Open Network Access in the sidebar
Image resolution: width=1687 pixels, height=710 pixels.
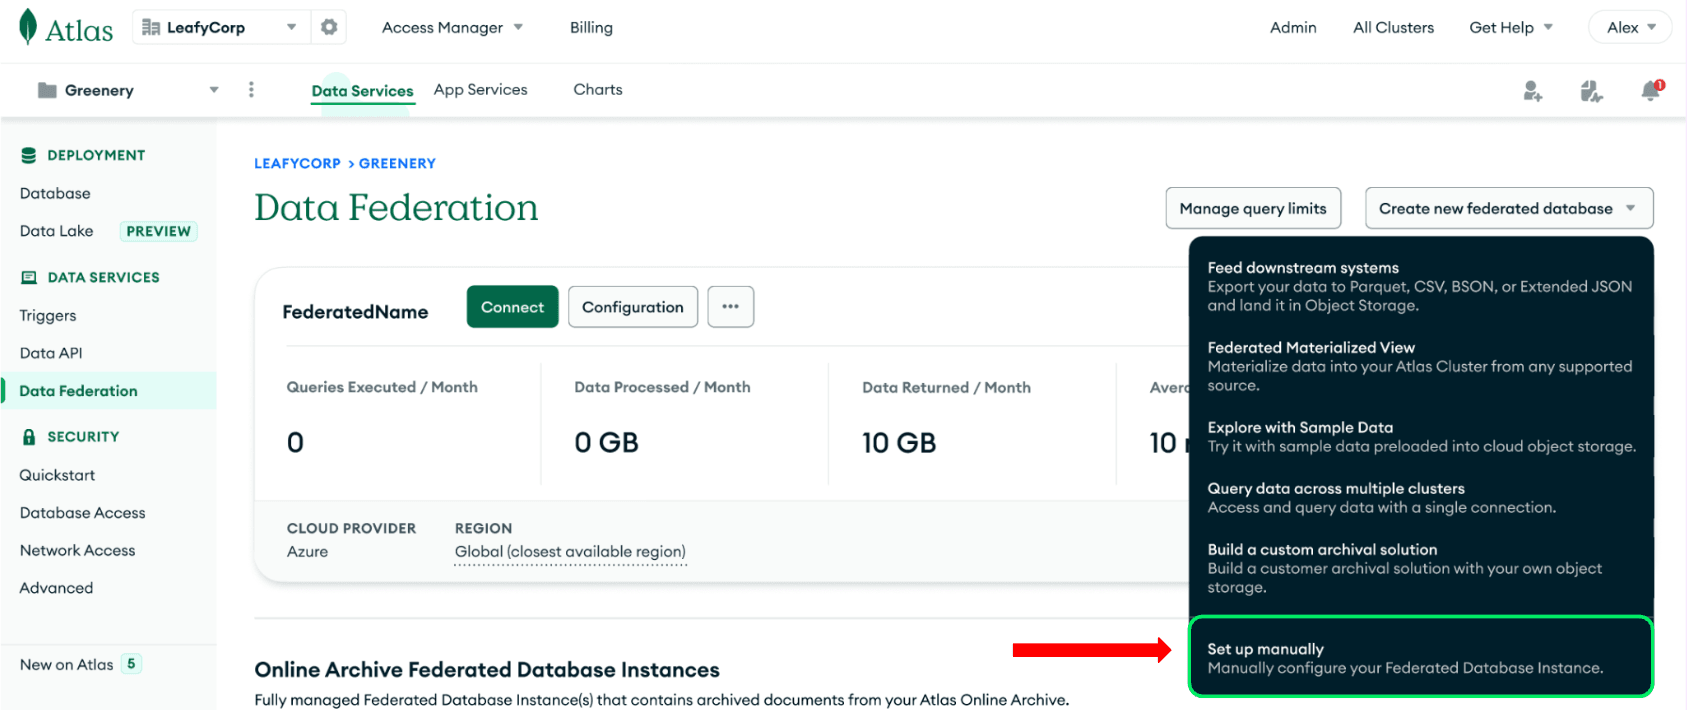pos(77,550)
